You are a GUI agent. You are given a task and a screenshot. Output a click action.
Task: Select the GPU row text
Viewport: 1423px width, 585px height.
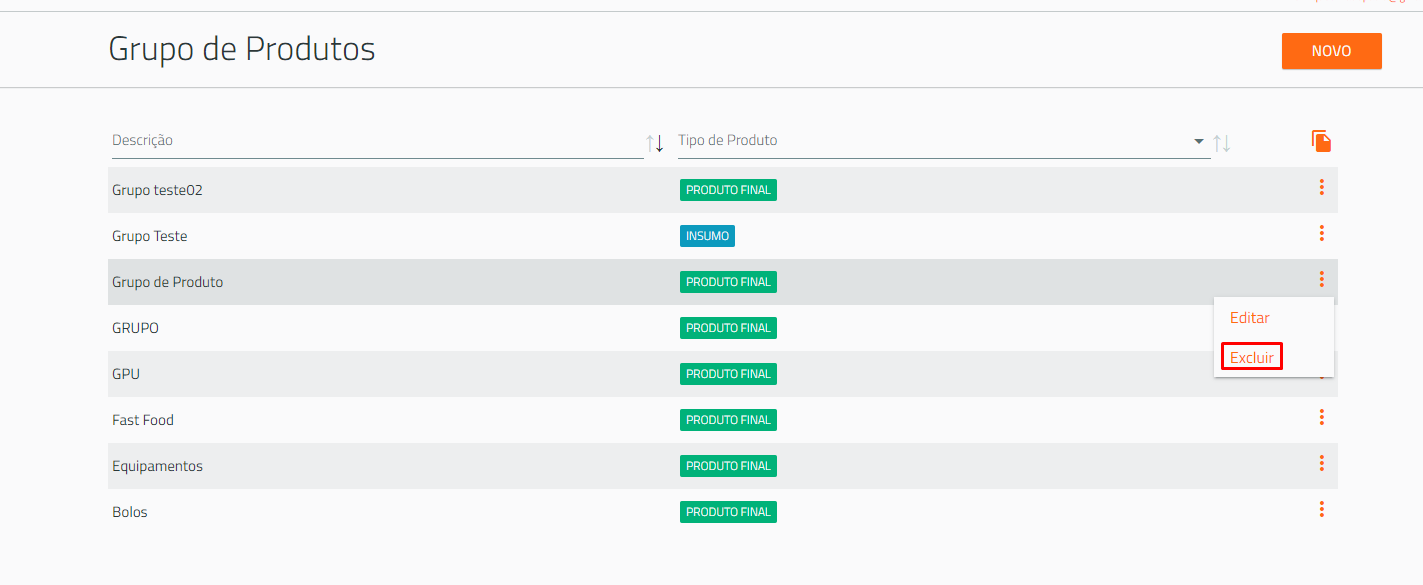click(126, 374)
